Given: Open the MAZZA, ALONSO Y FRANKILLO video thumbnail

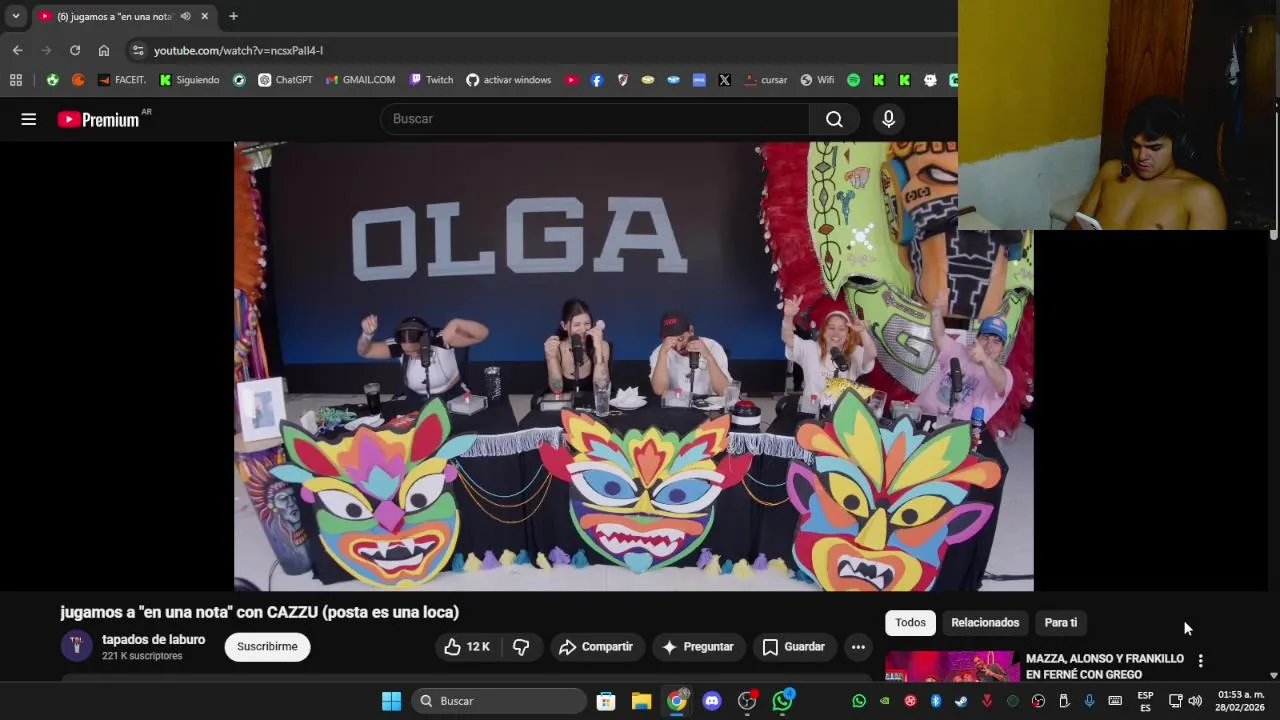Looking at the screenshot, I should (x=951, y=666).
